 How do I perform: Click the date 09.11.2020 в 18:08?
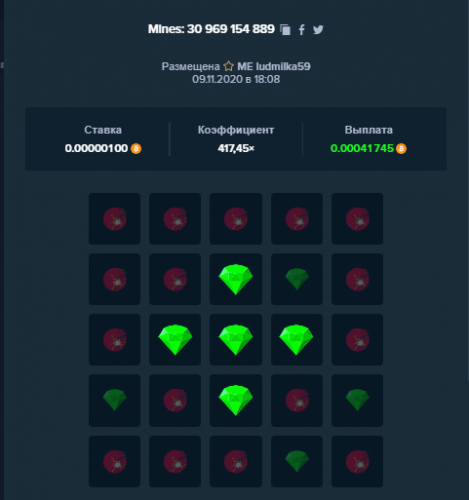click(236, 79)
